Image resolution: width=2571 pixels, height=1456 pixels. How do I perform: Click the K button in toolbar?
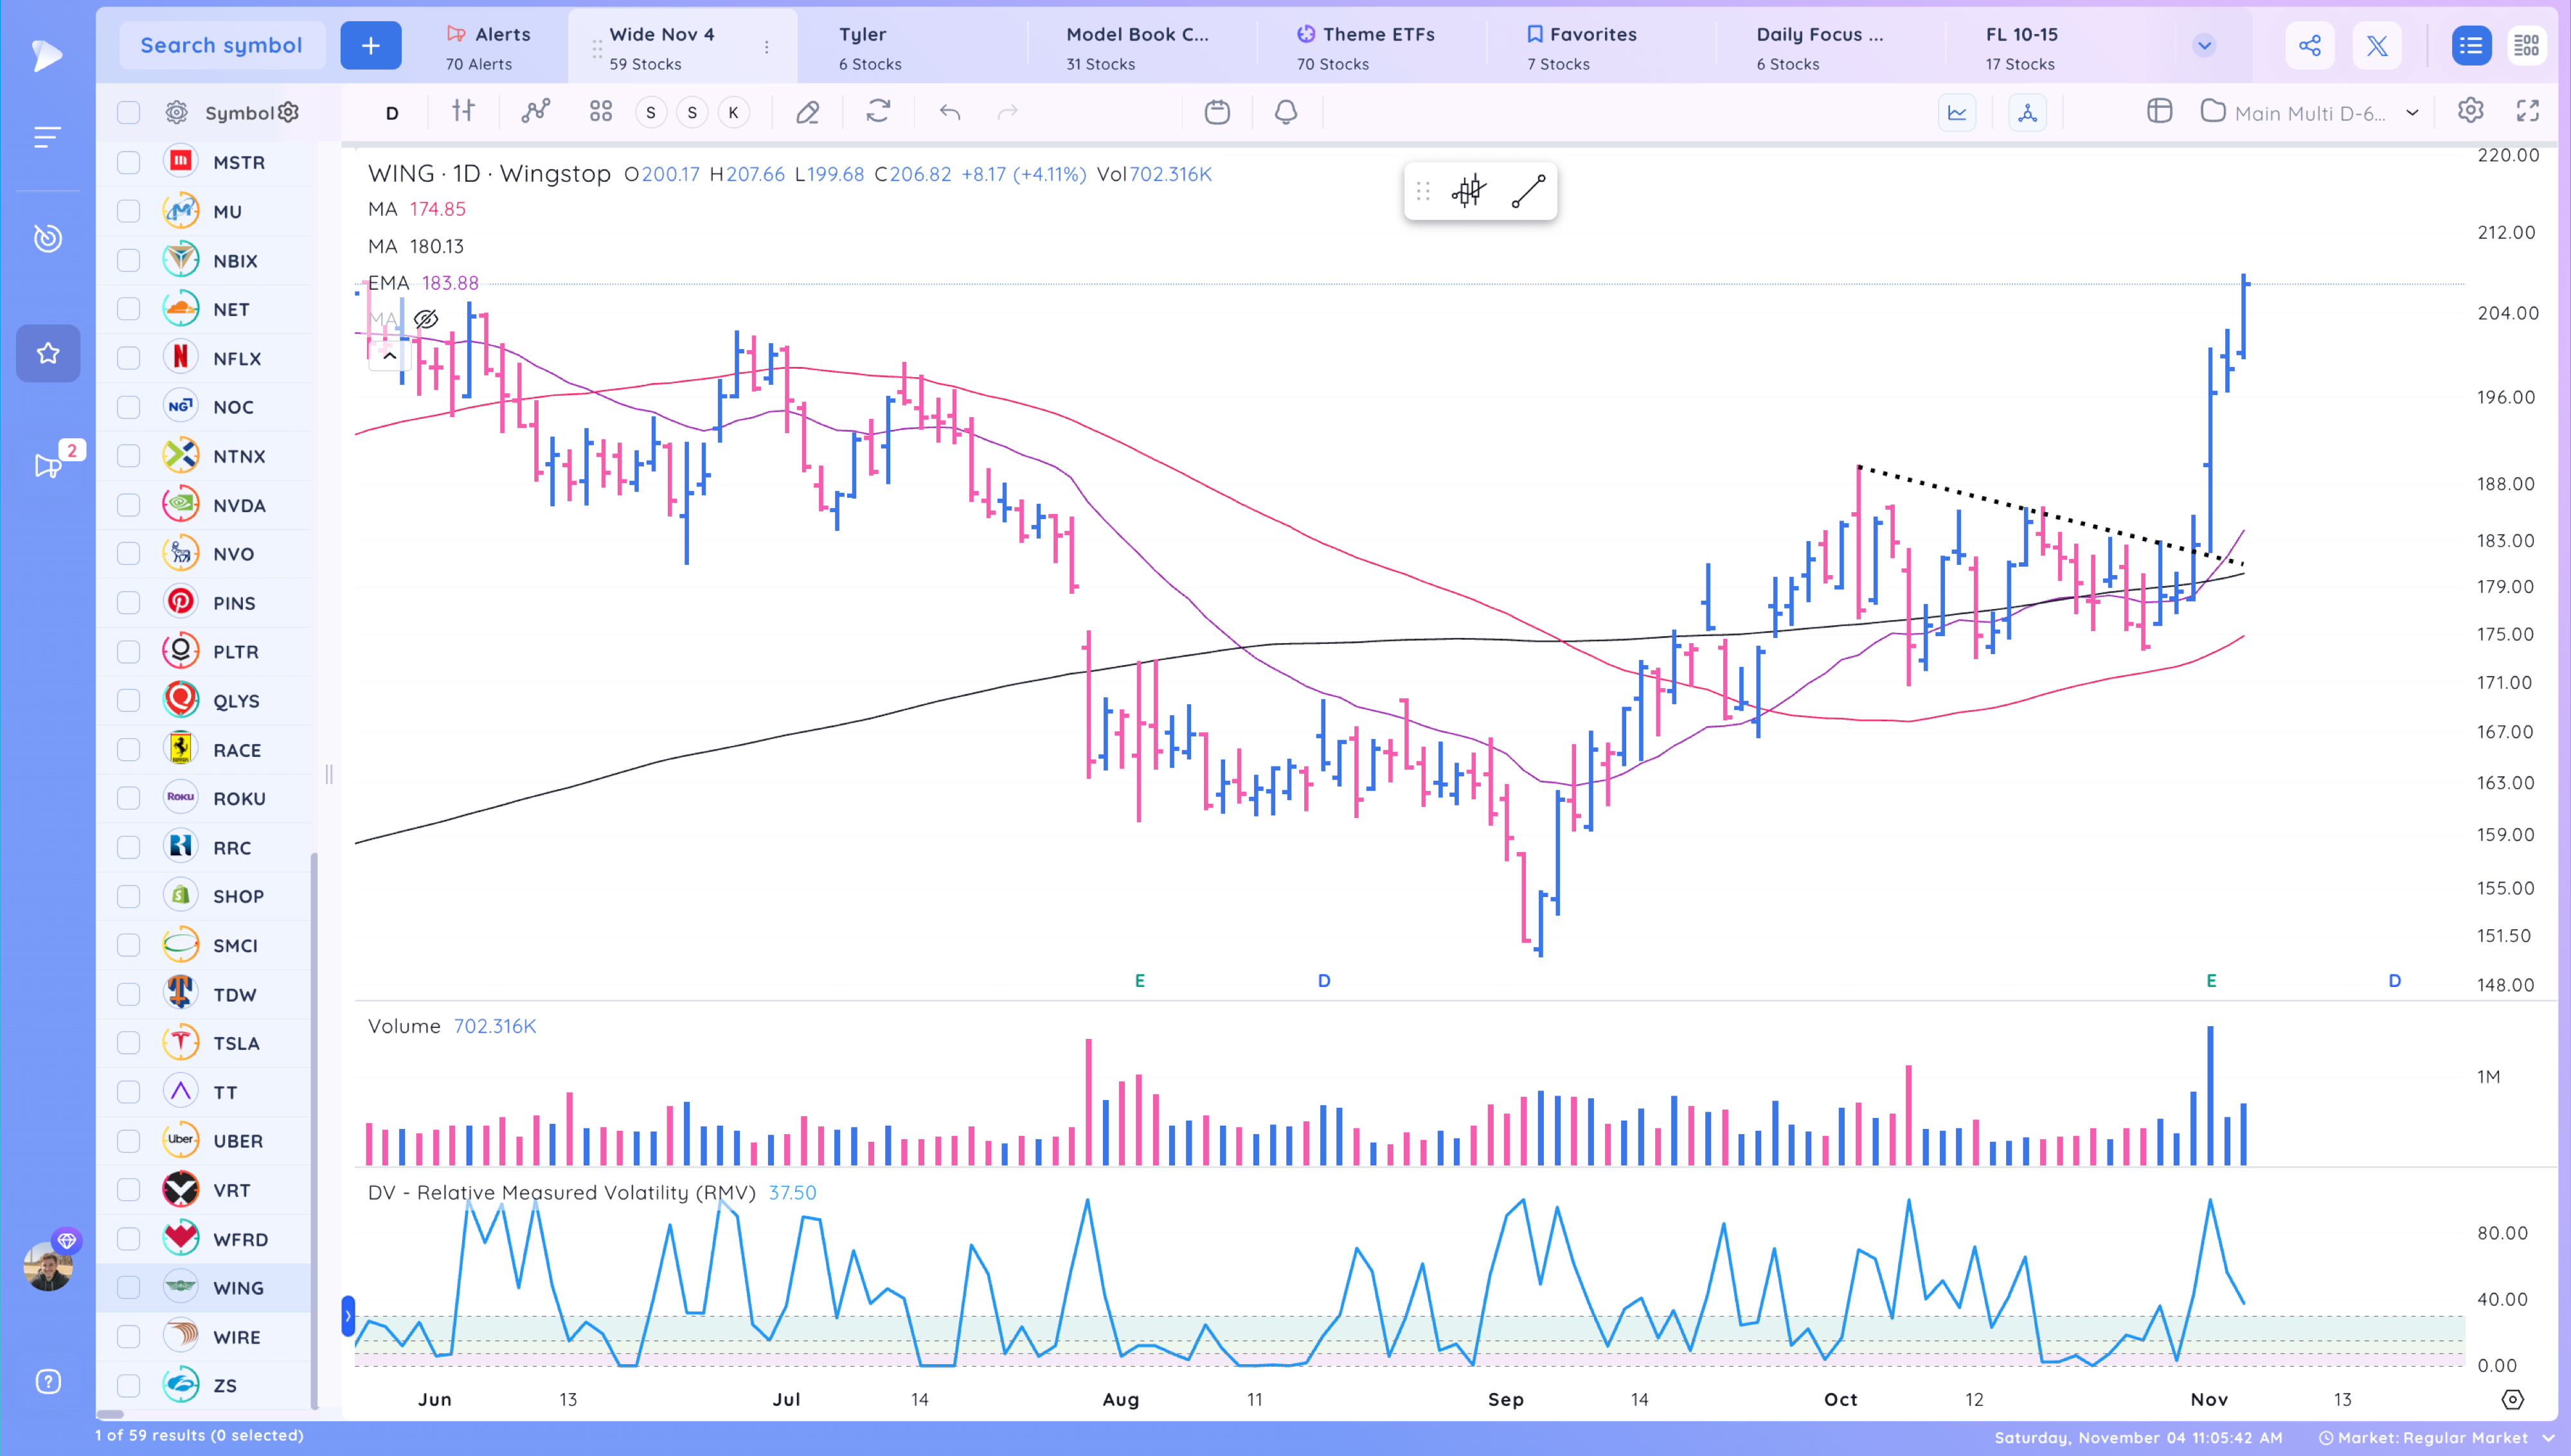click(x=733, y=112)
